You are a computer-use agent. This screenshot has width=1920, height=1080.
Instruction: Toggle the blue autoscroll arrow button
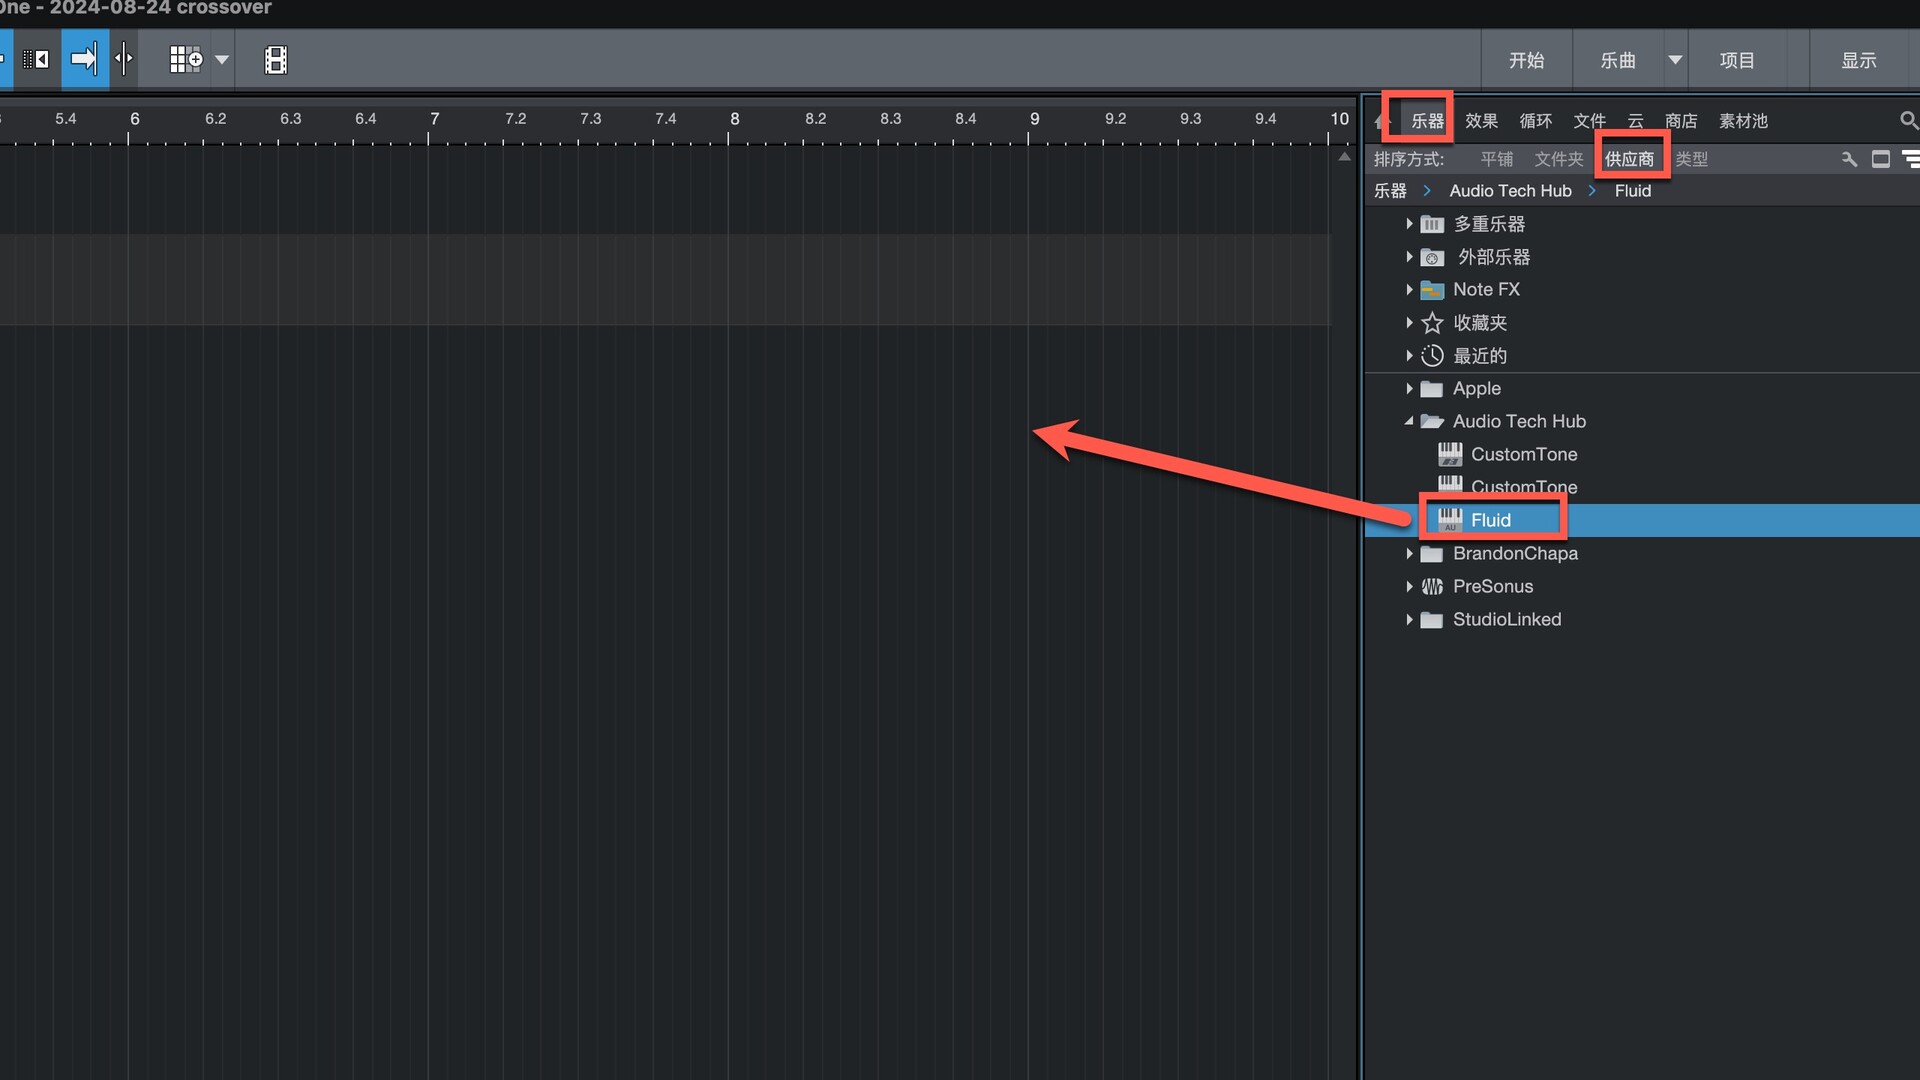click(x=85, y=59)
